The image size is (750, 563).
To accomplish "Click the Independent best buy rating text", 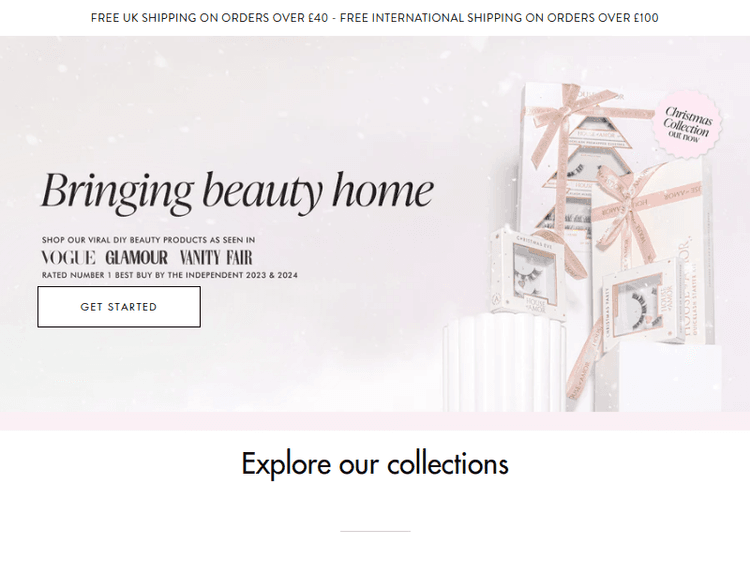I will tap(170, 275).
